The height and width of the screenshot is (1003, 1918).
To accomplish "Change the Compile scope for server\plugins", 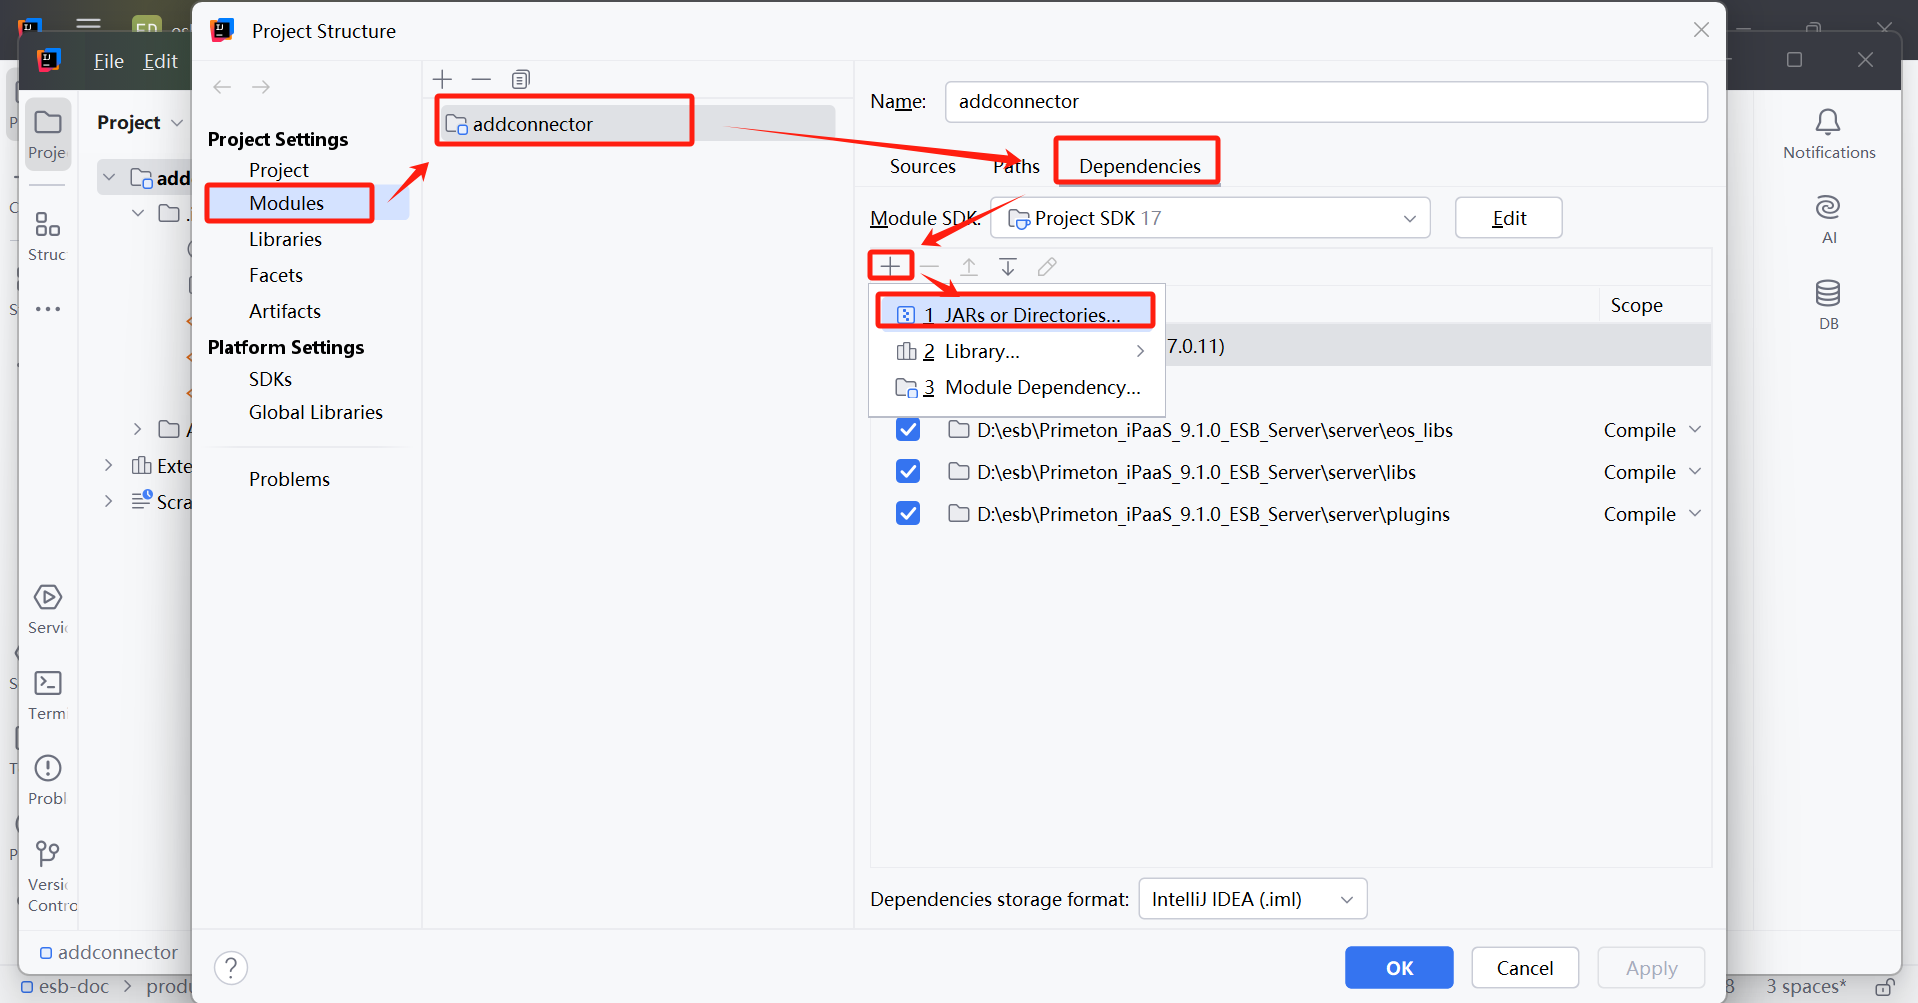I will coord(1651,514).
